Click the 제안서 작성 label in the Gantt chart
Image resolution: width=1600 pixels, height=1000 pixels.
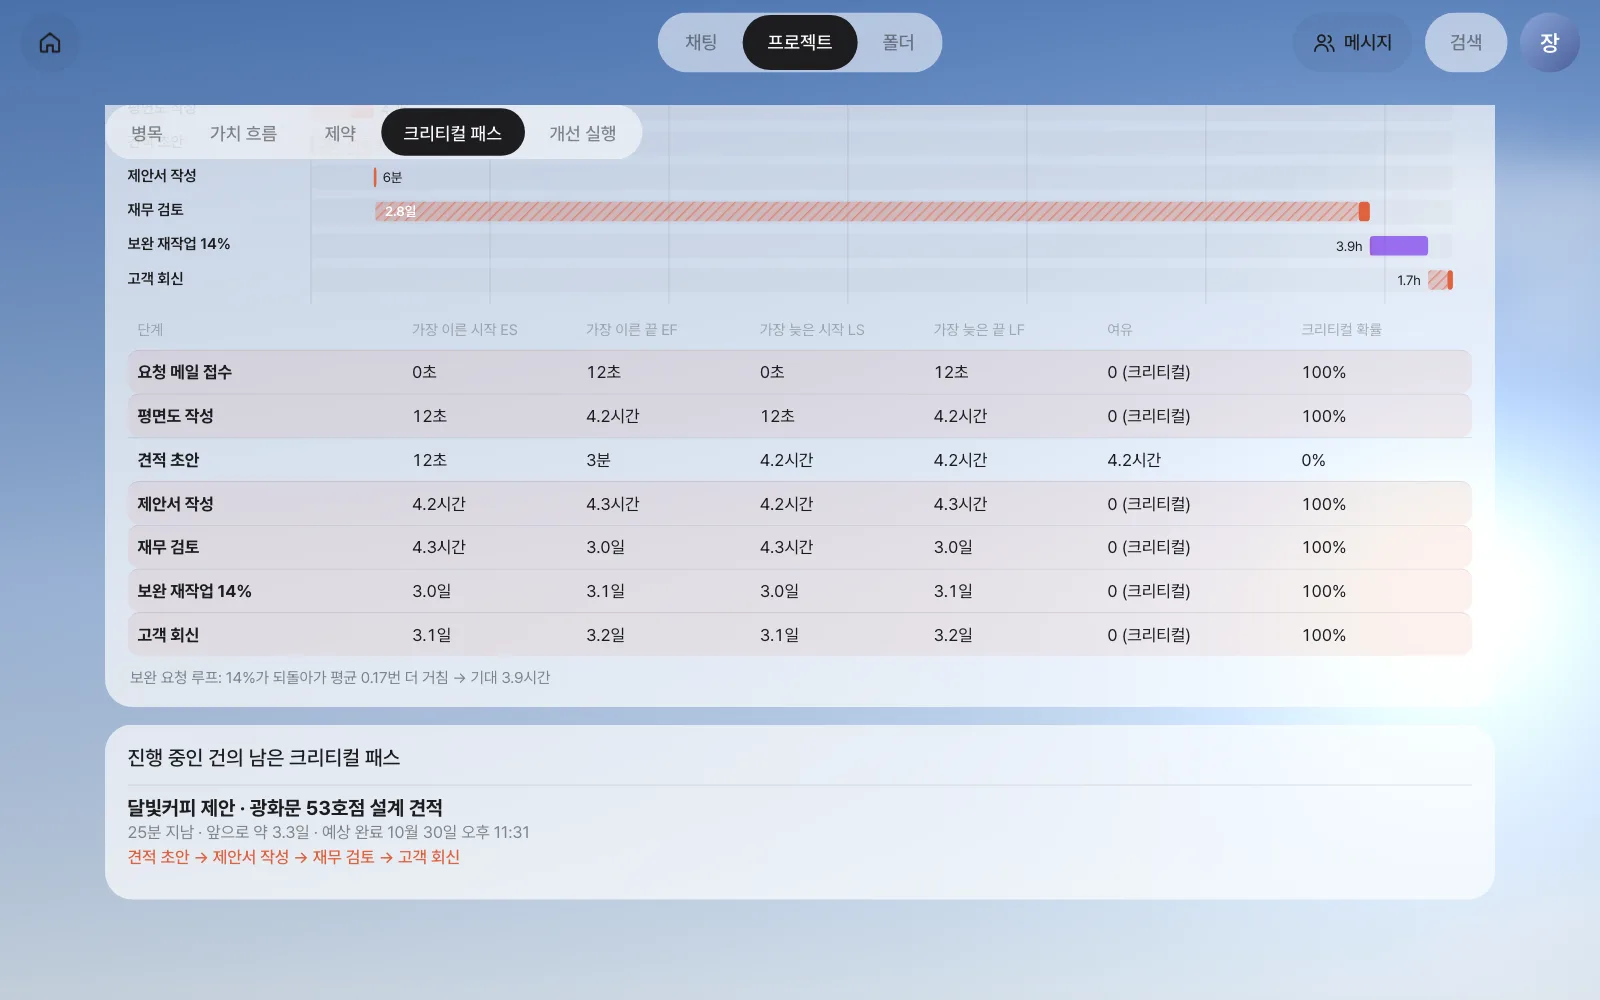(162, 176)
